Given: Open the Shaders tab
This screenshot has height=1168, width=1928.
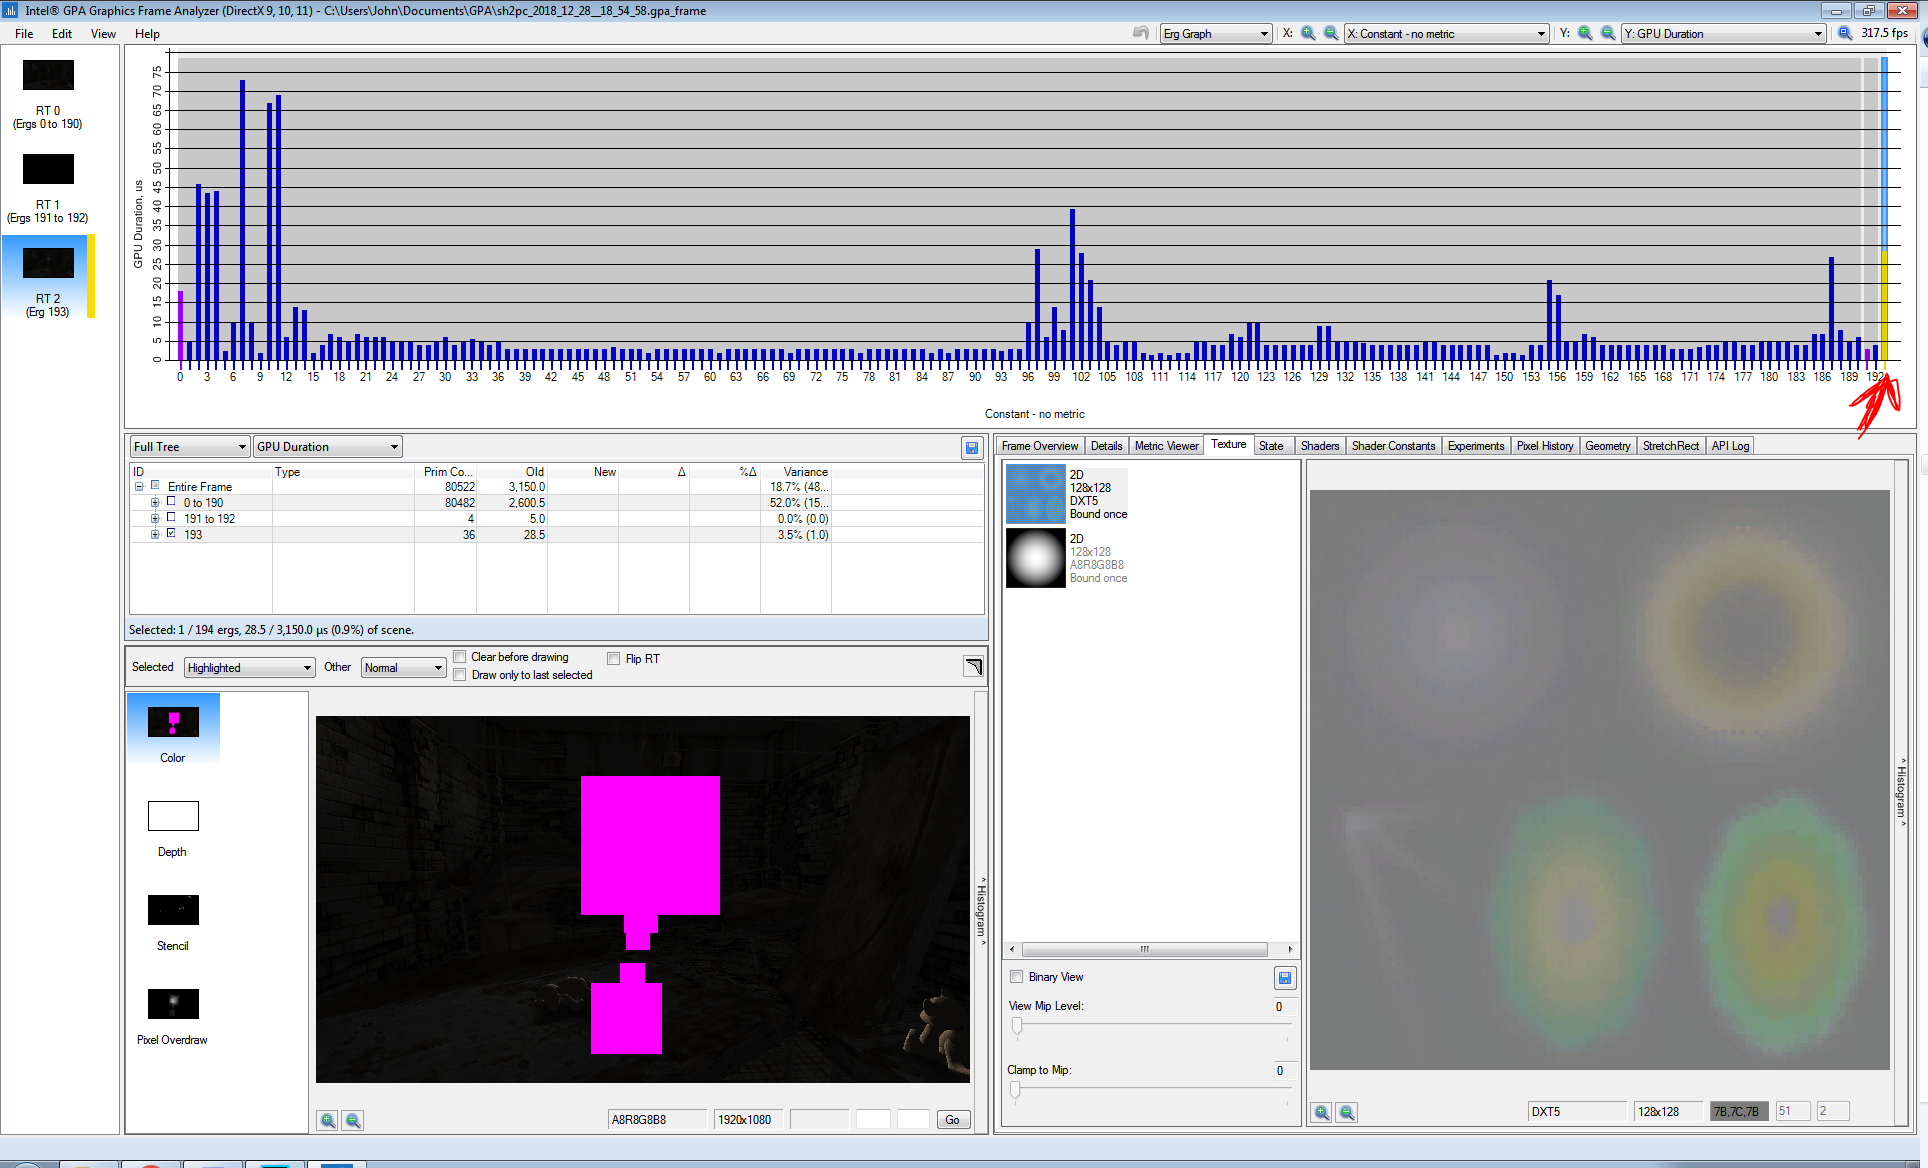Looking at the screenshot, I should pyautogui.click(x=1320, y=446).
